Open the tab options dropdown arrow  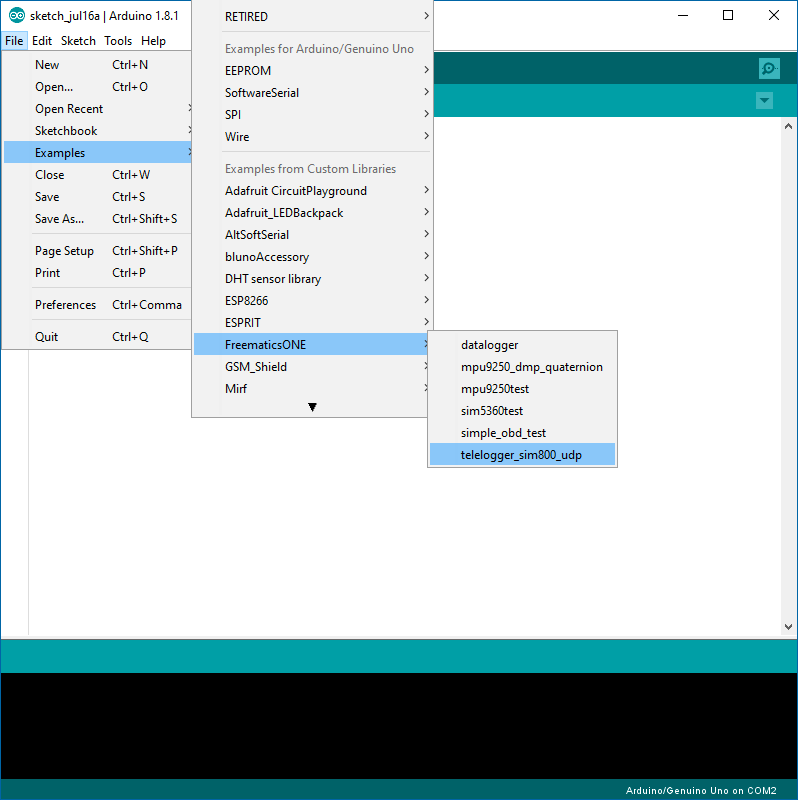764,101
